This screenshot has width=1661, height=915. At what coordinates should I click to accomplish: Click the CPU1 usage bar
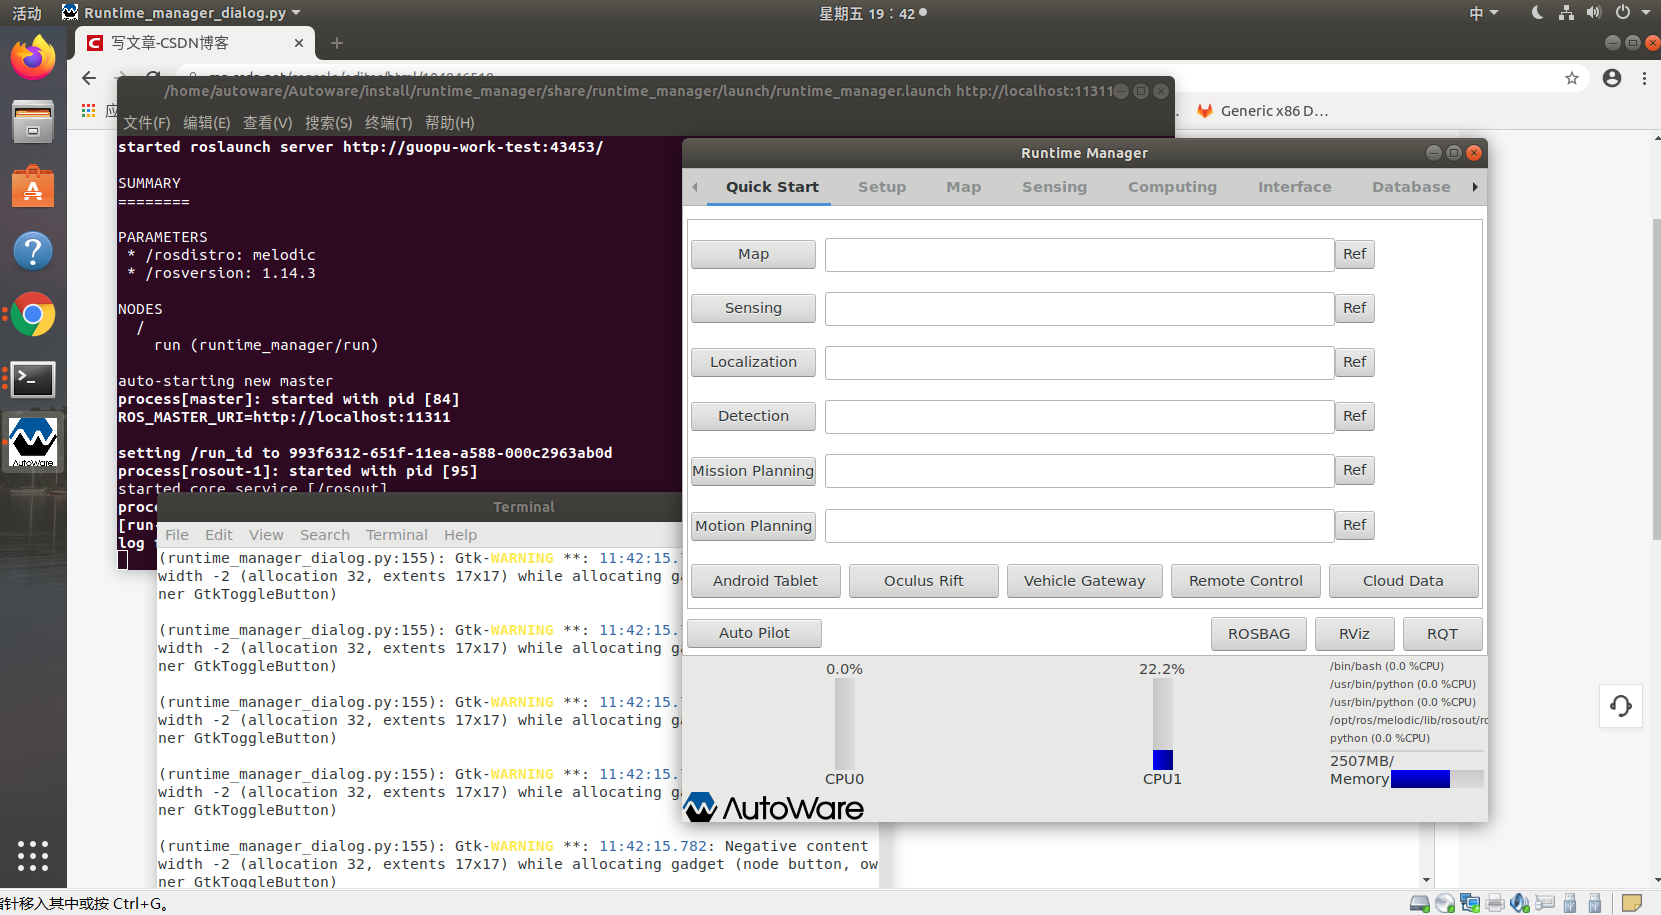[1162, 724]
